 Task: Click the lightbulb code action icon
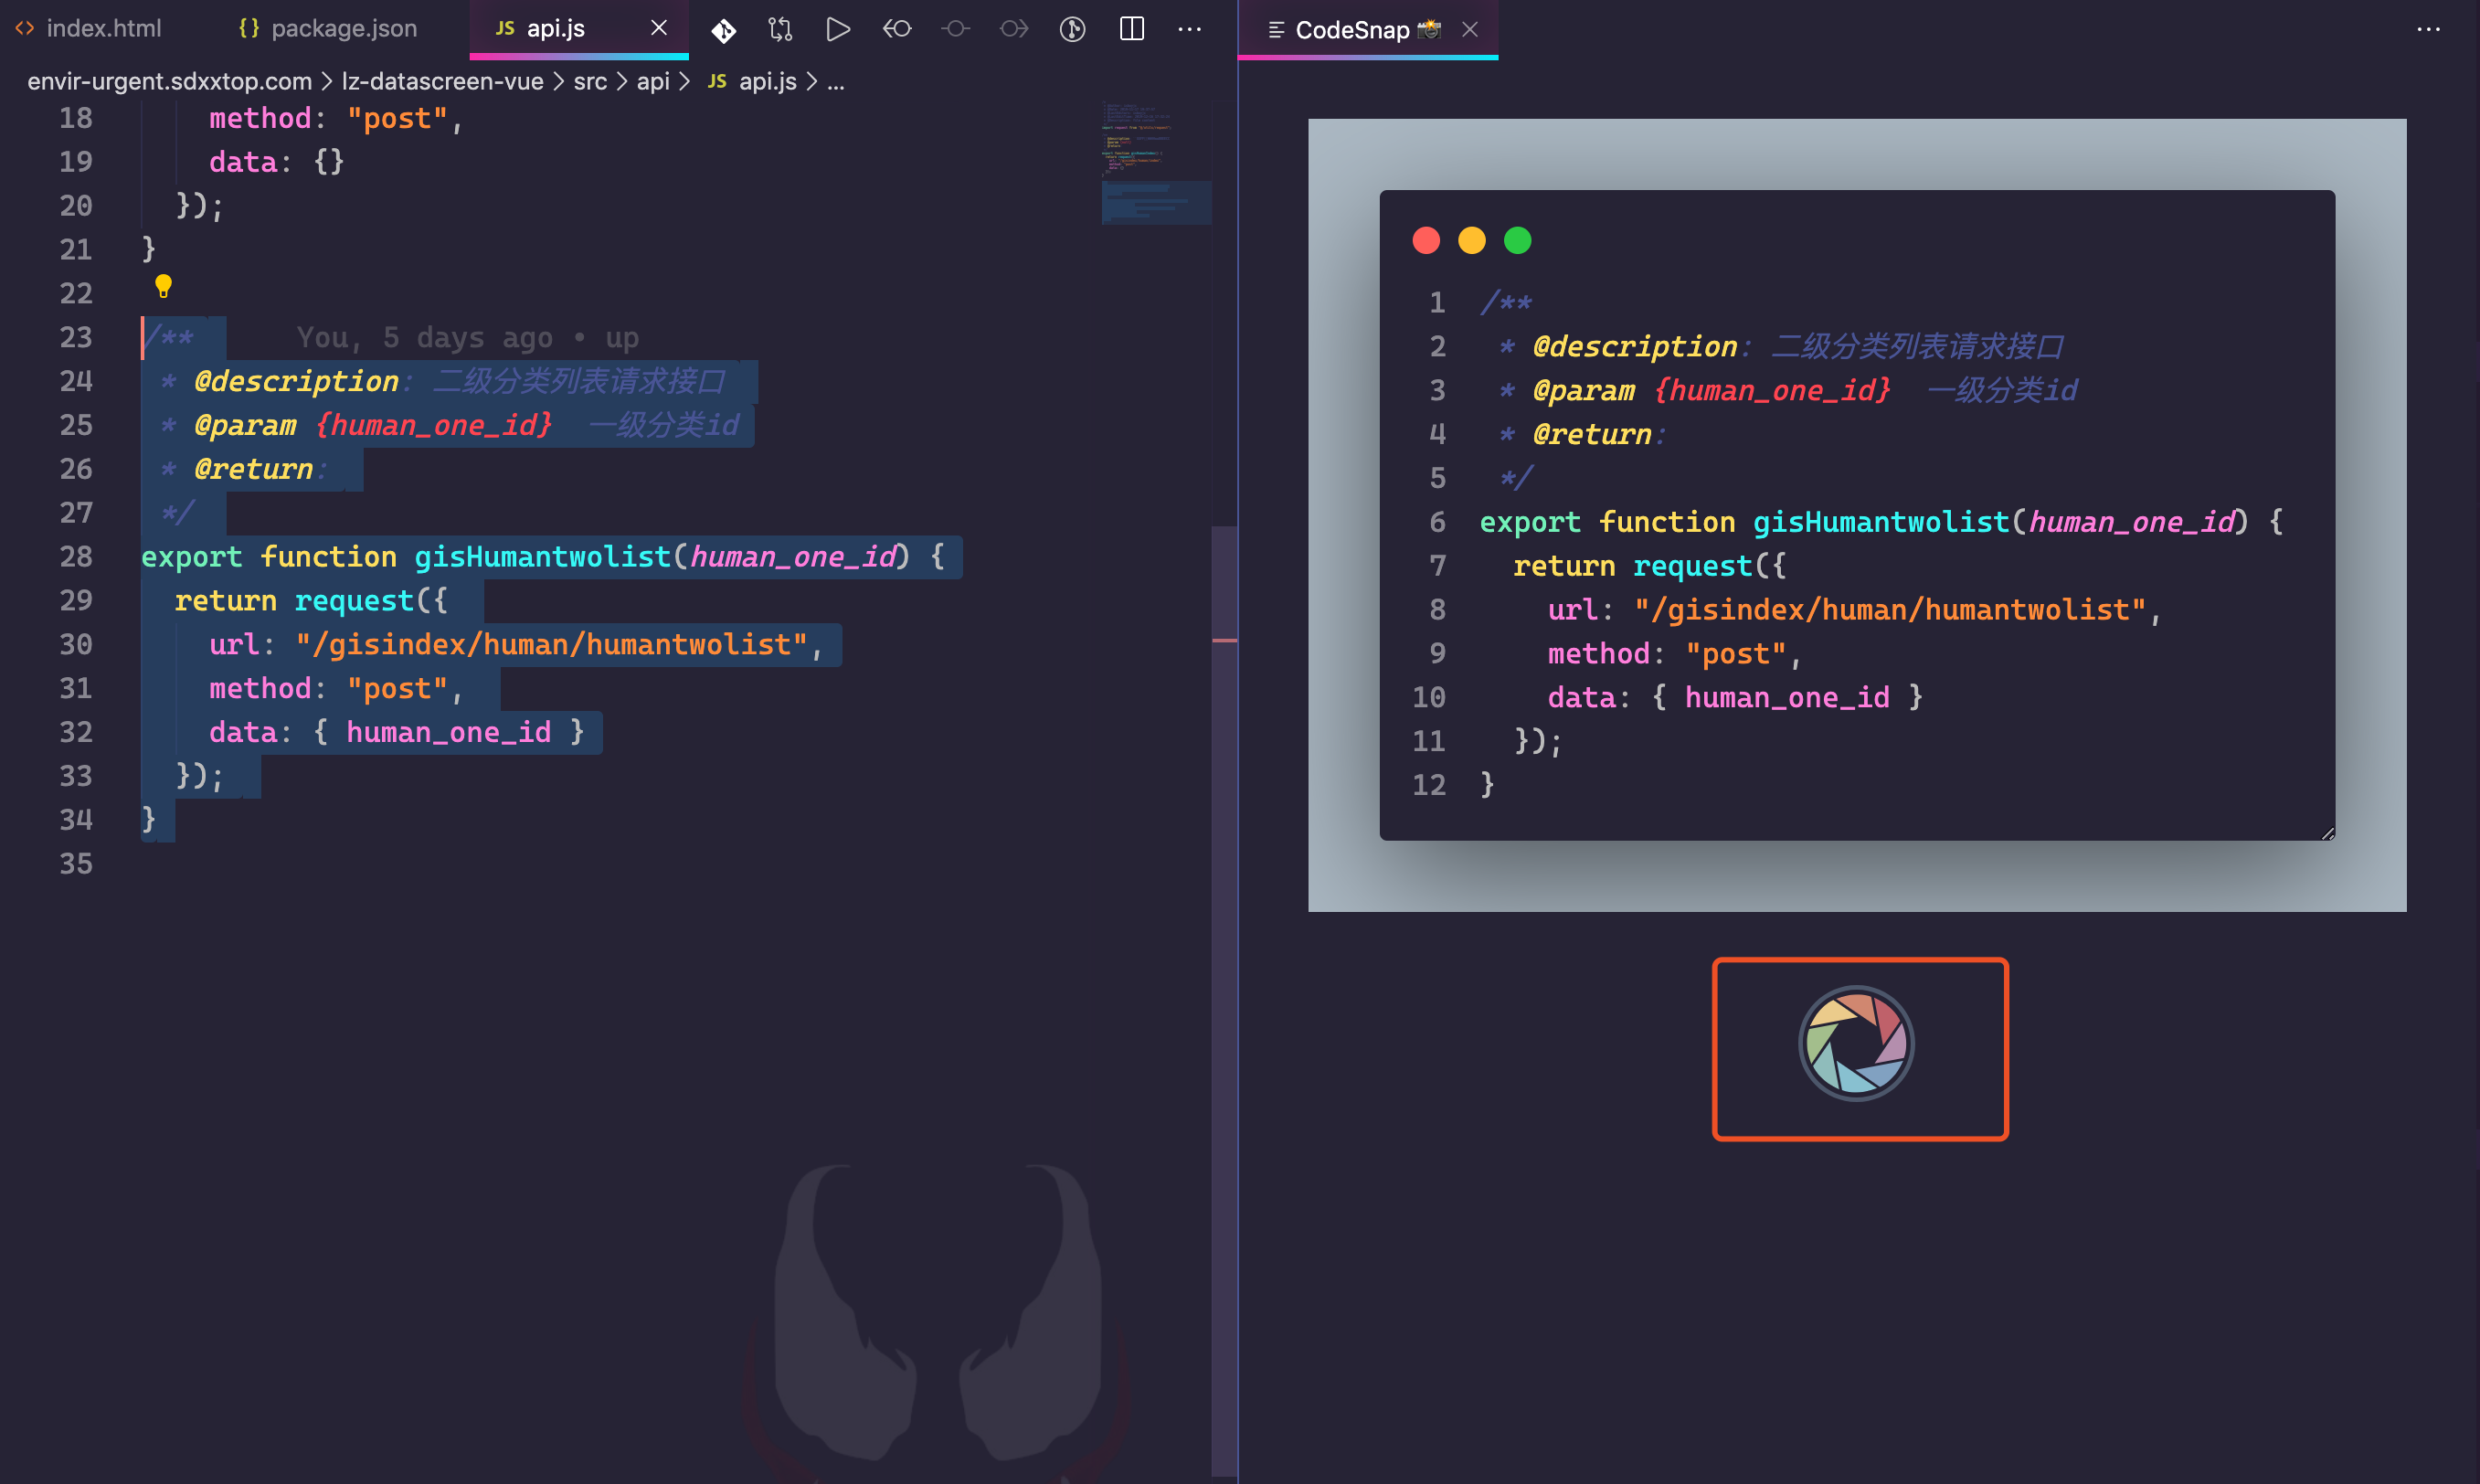pyautogui.click(x=164, y=287)
